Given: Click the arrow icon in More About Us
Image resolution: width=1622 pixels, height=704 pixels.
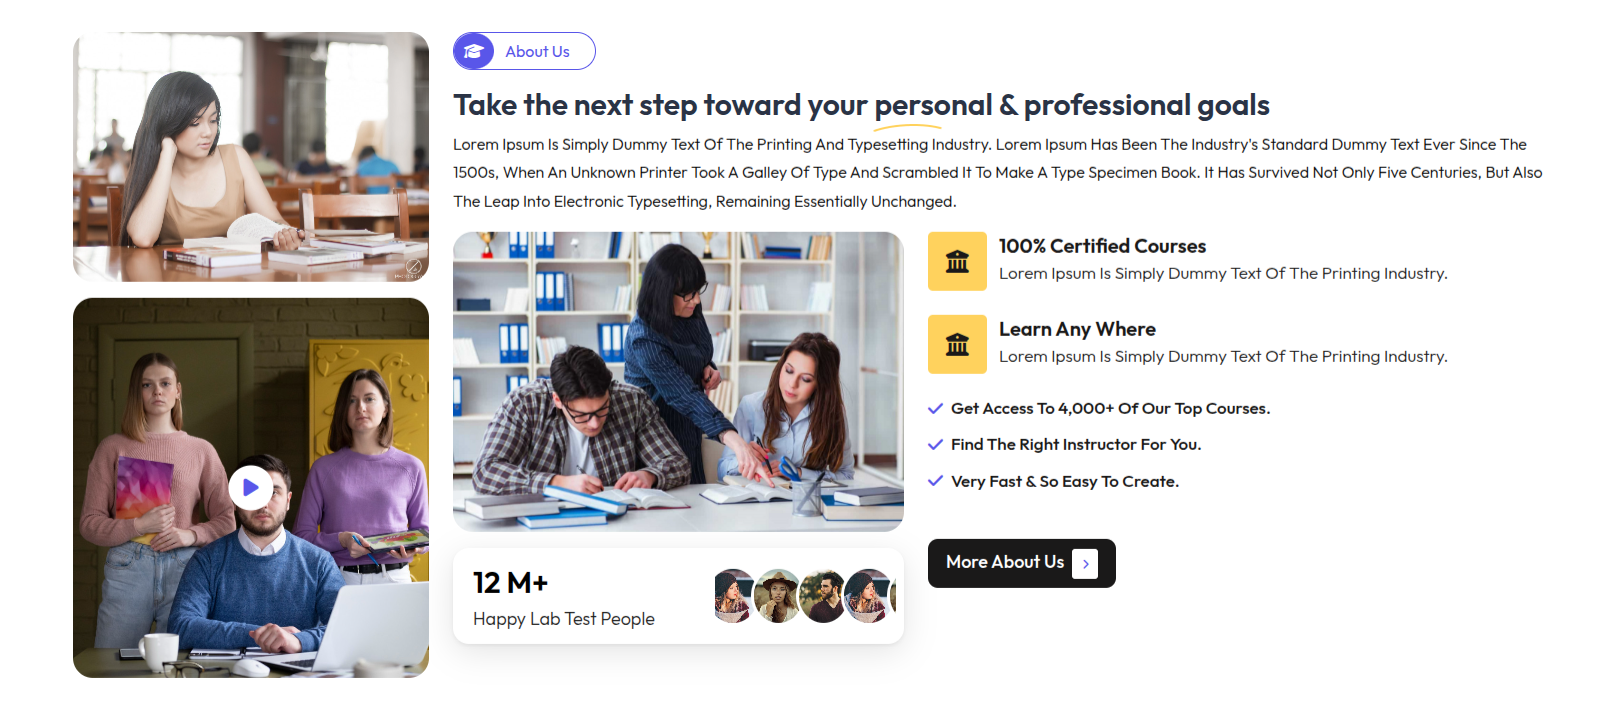Looking at the screenshot, I should pyautogui.click(x=1085, y=564).
